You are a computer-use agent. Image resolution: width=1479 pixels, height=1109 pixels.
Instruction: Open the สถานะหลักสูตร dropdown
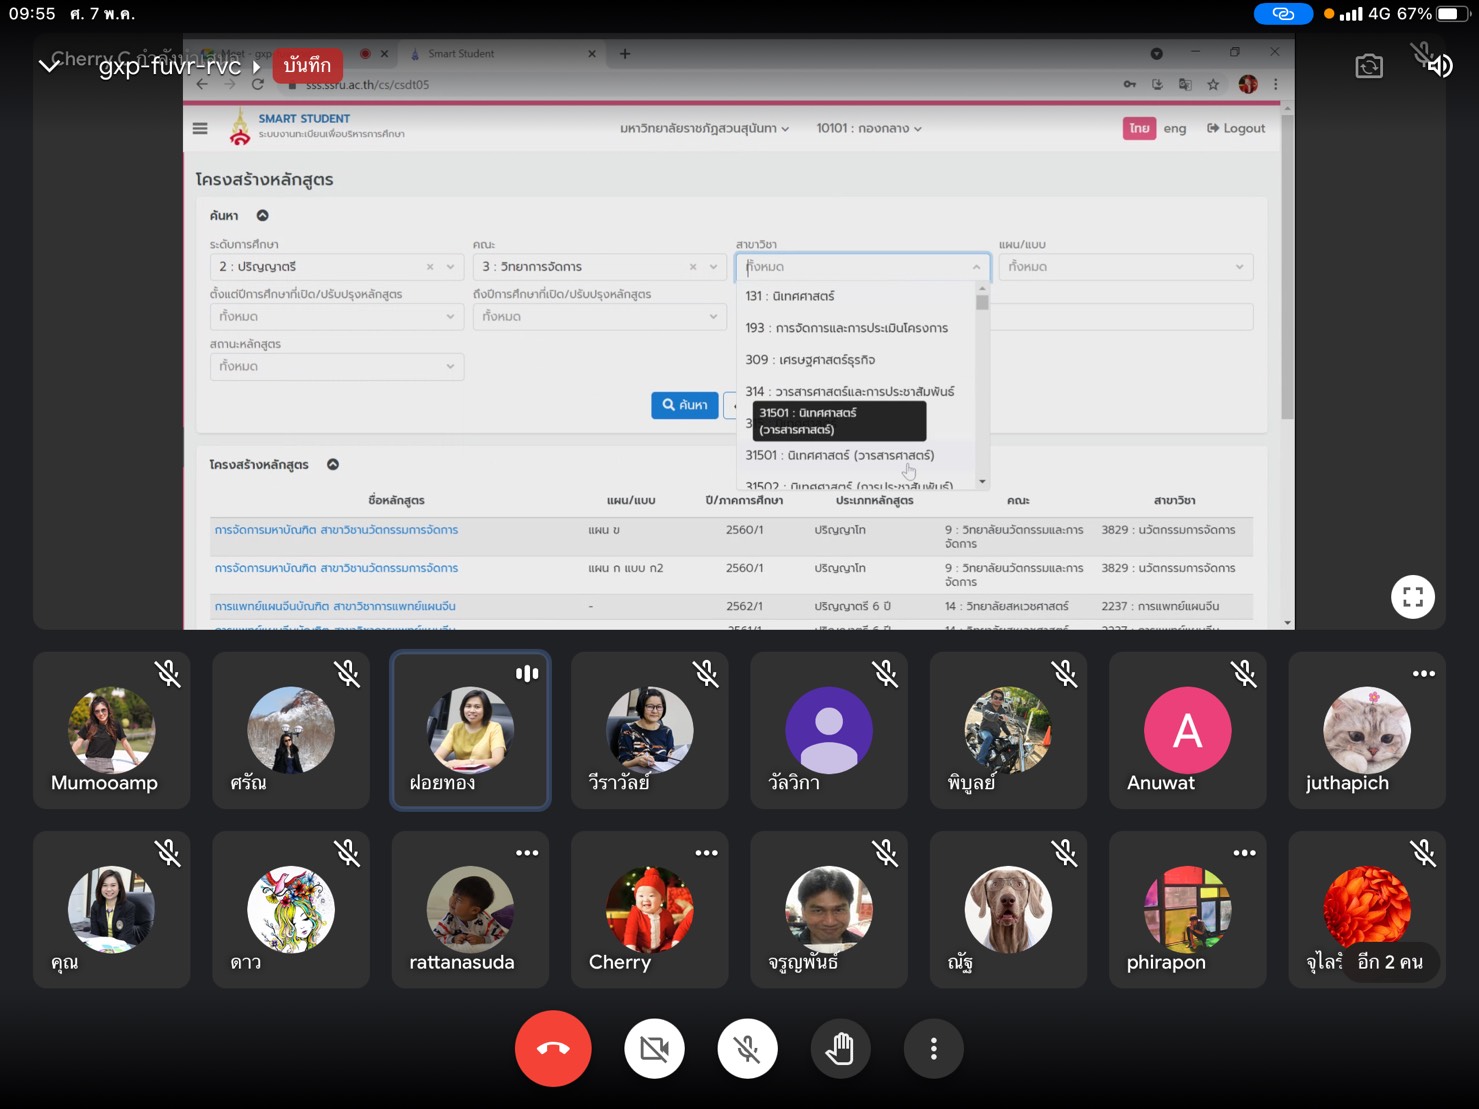pyautogui.click(x=336, y=366)
